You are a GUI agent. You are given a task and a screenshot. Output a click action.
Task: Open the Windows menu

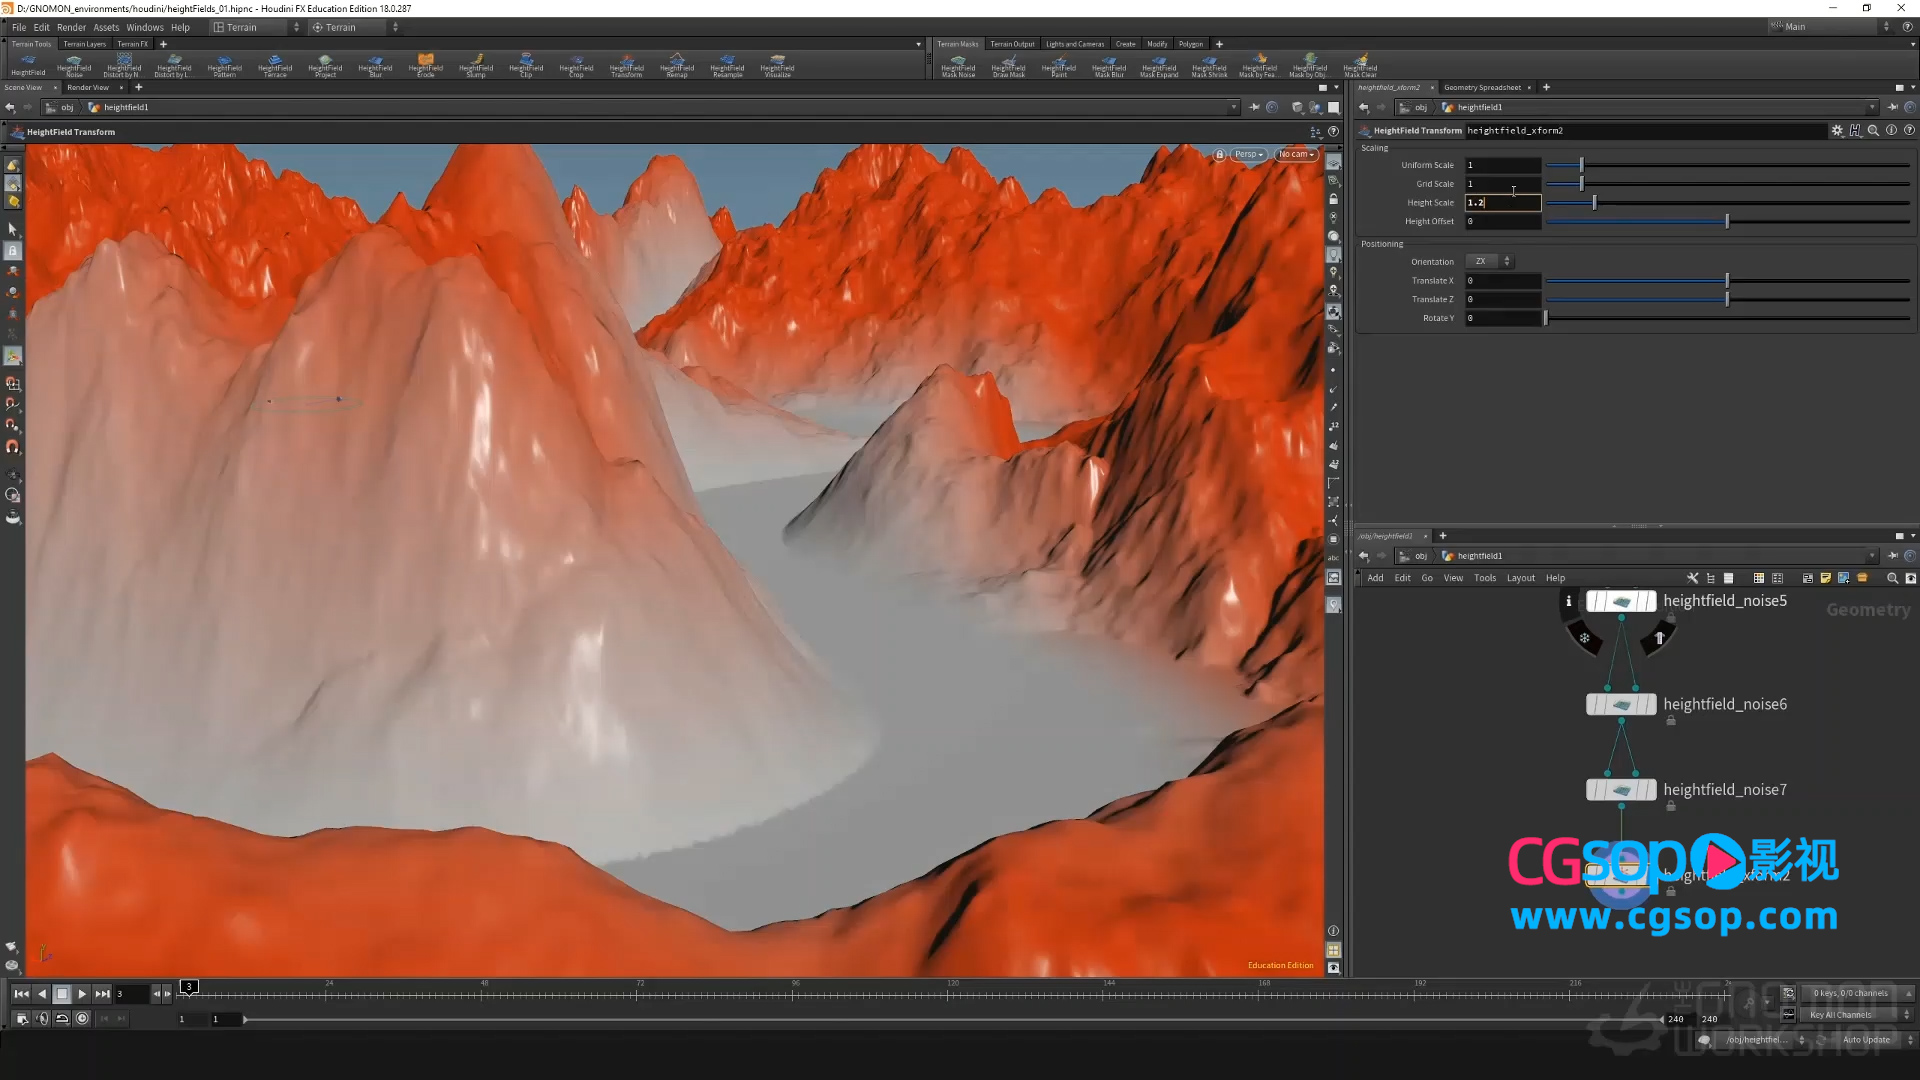point(144,27)
